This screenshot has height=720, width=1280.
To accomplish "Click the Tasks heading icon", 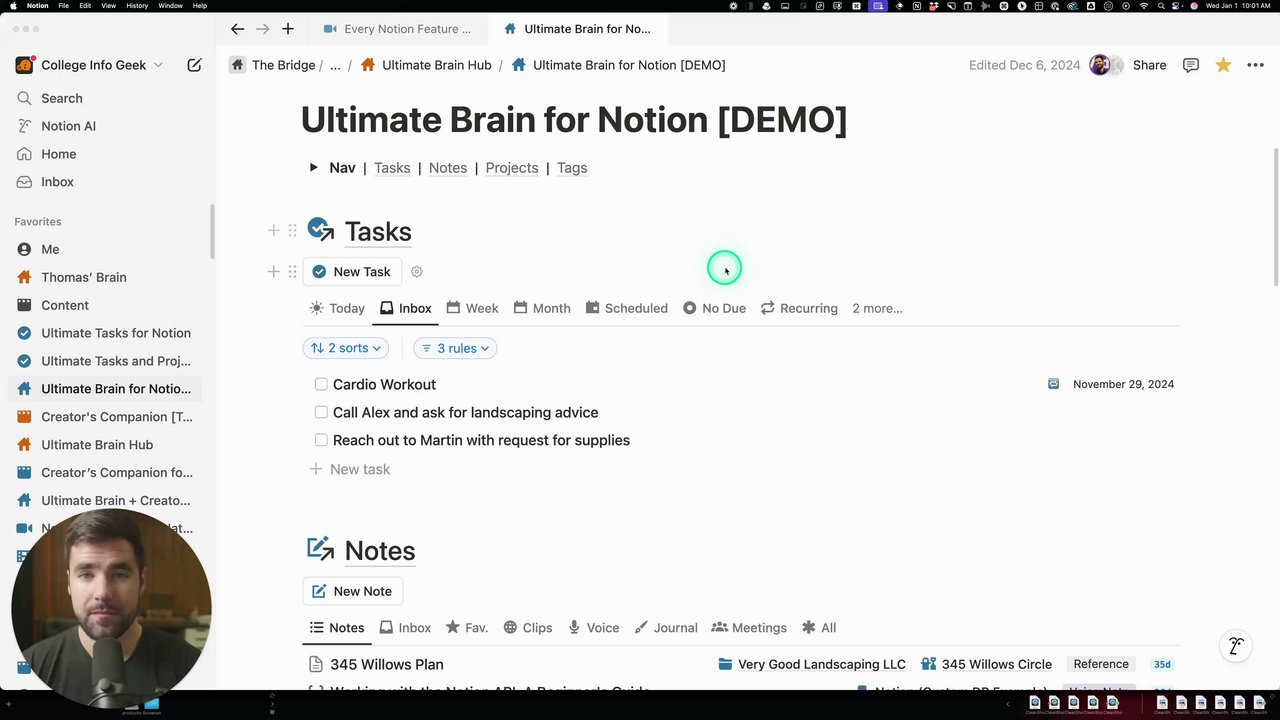I will click(x=320, y=231).
